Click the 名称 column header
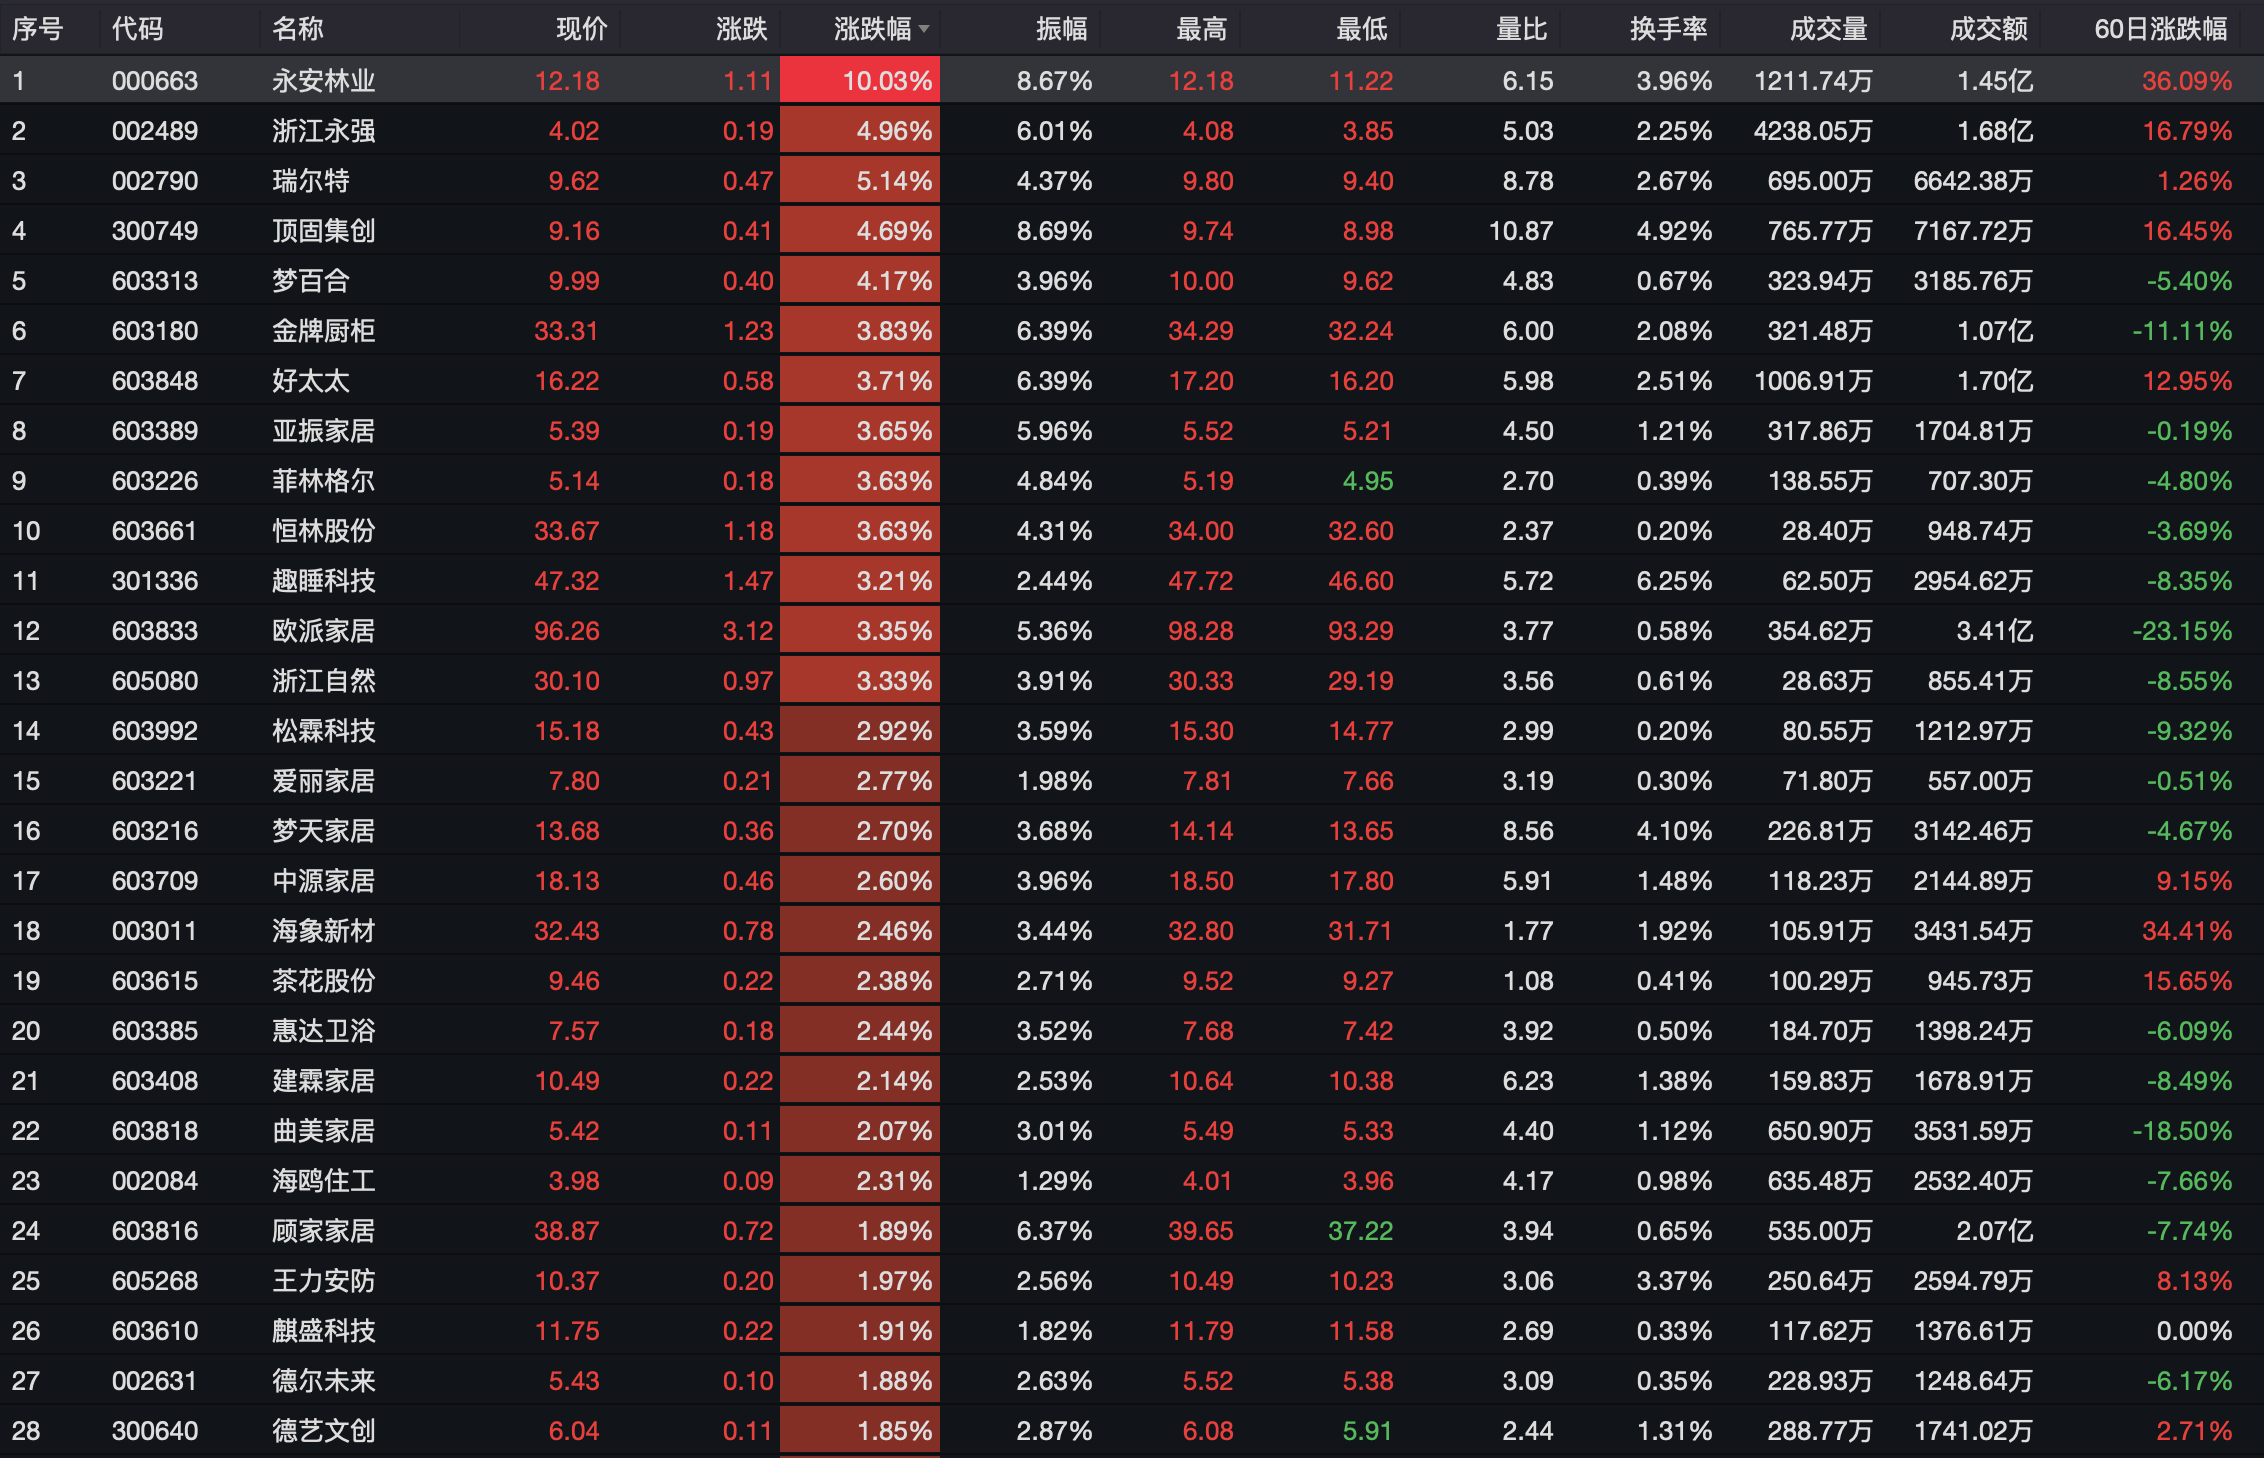 tap(297, 29)
